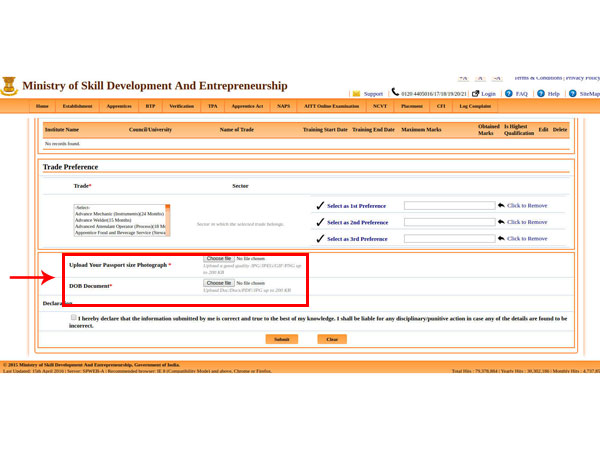Image resolution: width=600 pixels, height=450 pixels.
Task: Open the Login link
Action: point(488,94)
